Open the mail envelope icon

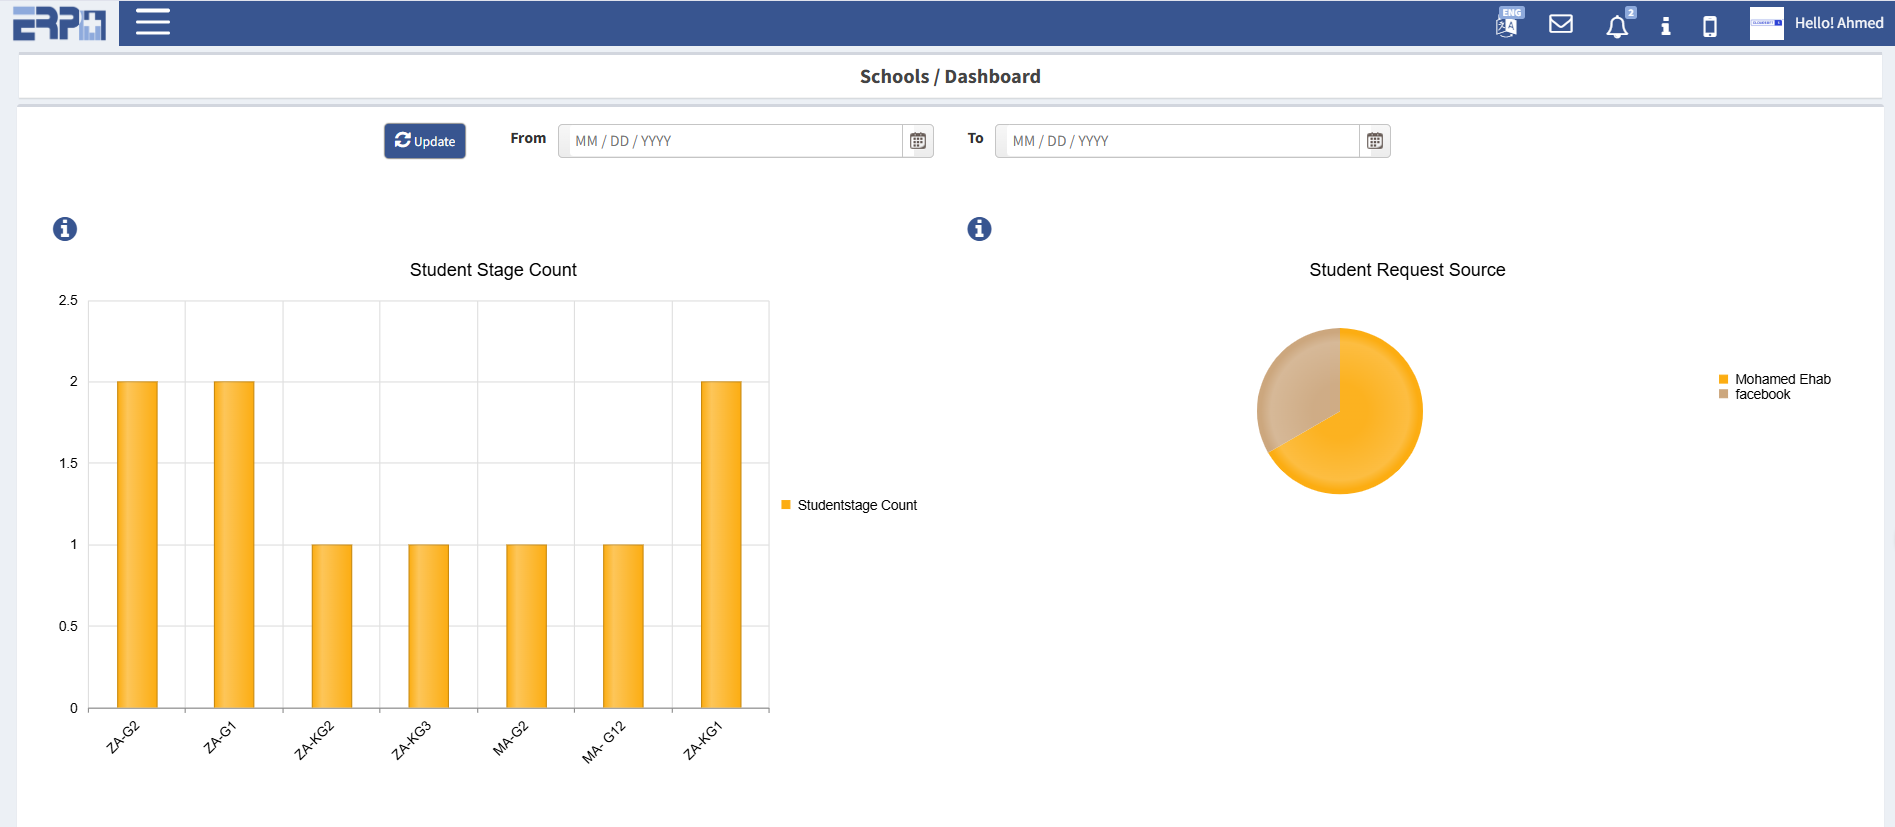(1560, 24)
